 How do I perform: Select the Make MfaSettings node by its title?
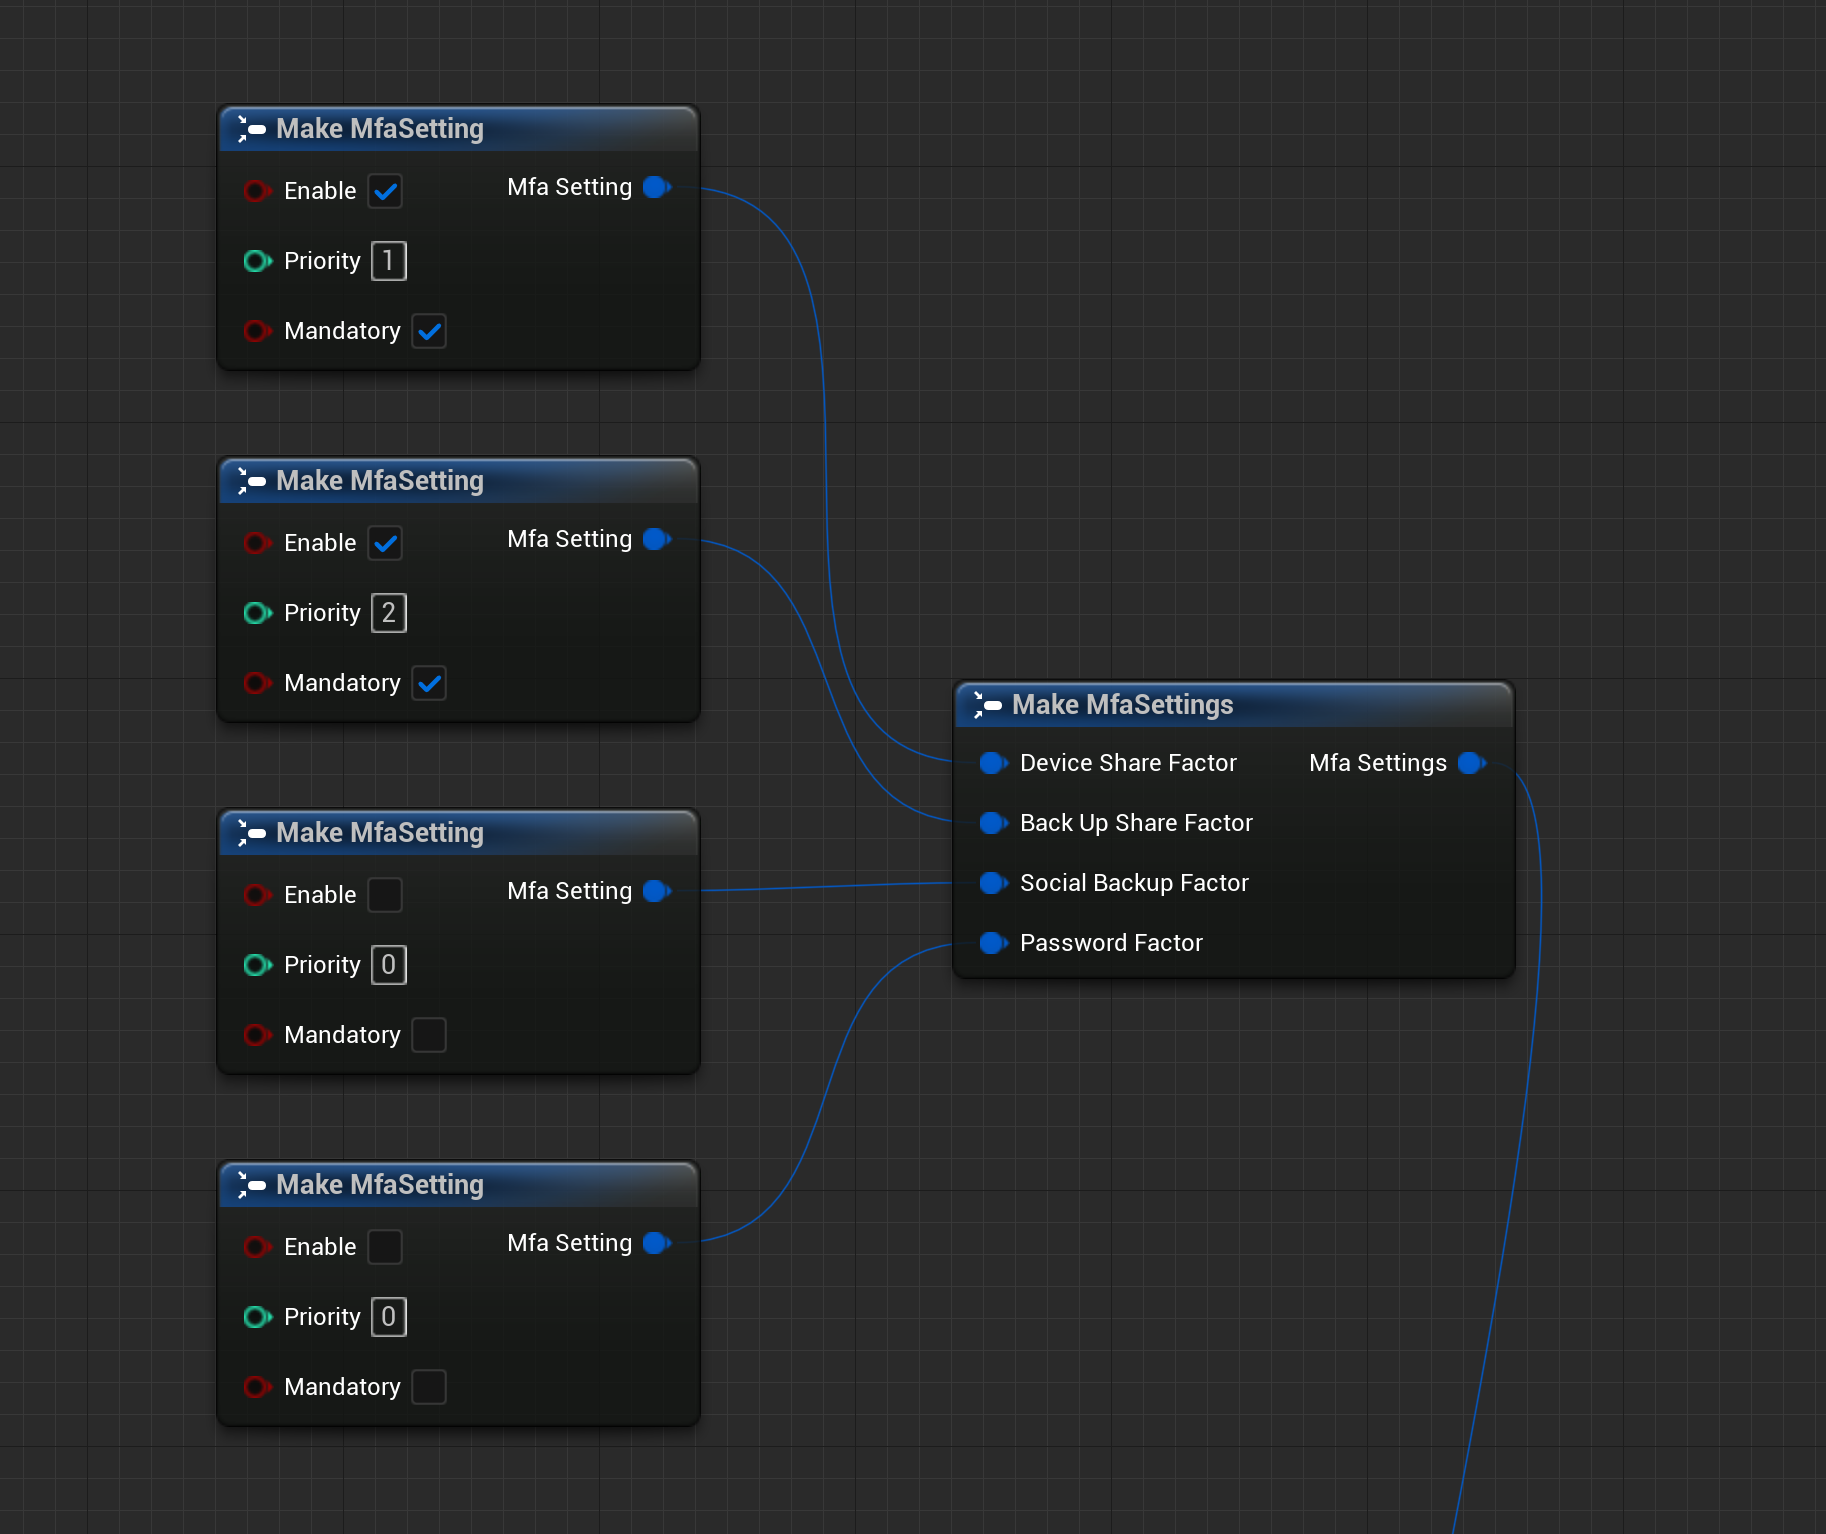pos(1122,705)
